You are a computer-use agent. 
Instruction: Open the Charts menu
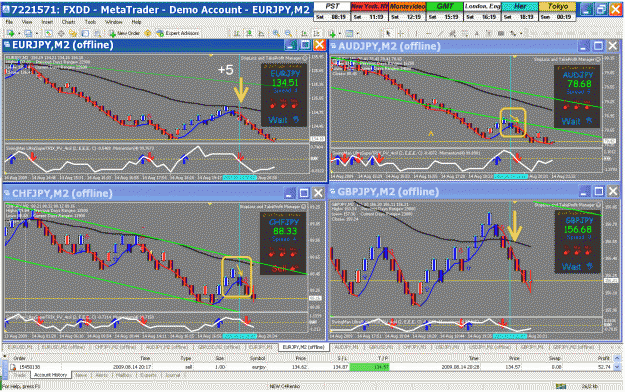(69, 22)
